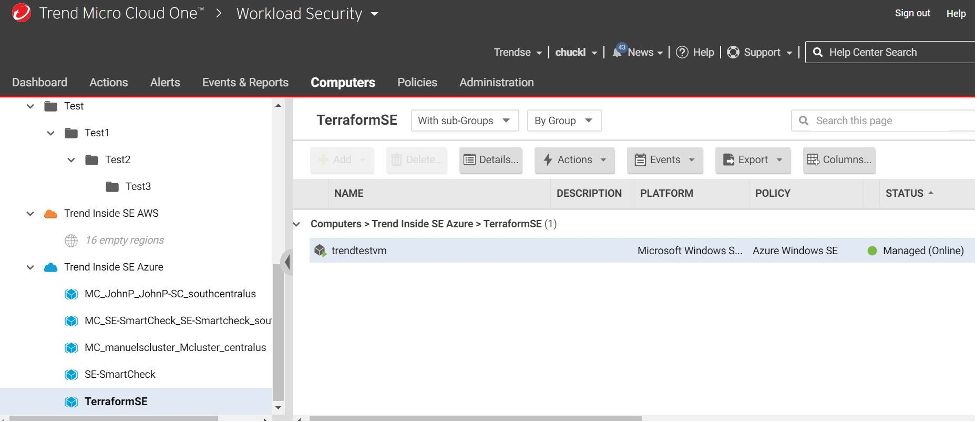Click the MC_SE-SmartCheck resource group cube icon
Screen dimensions: 977x422
point(72,321)
